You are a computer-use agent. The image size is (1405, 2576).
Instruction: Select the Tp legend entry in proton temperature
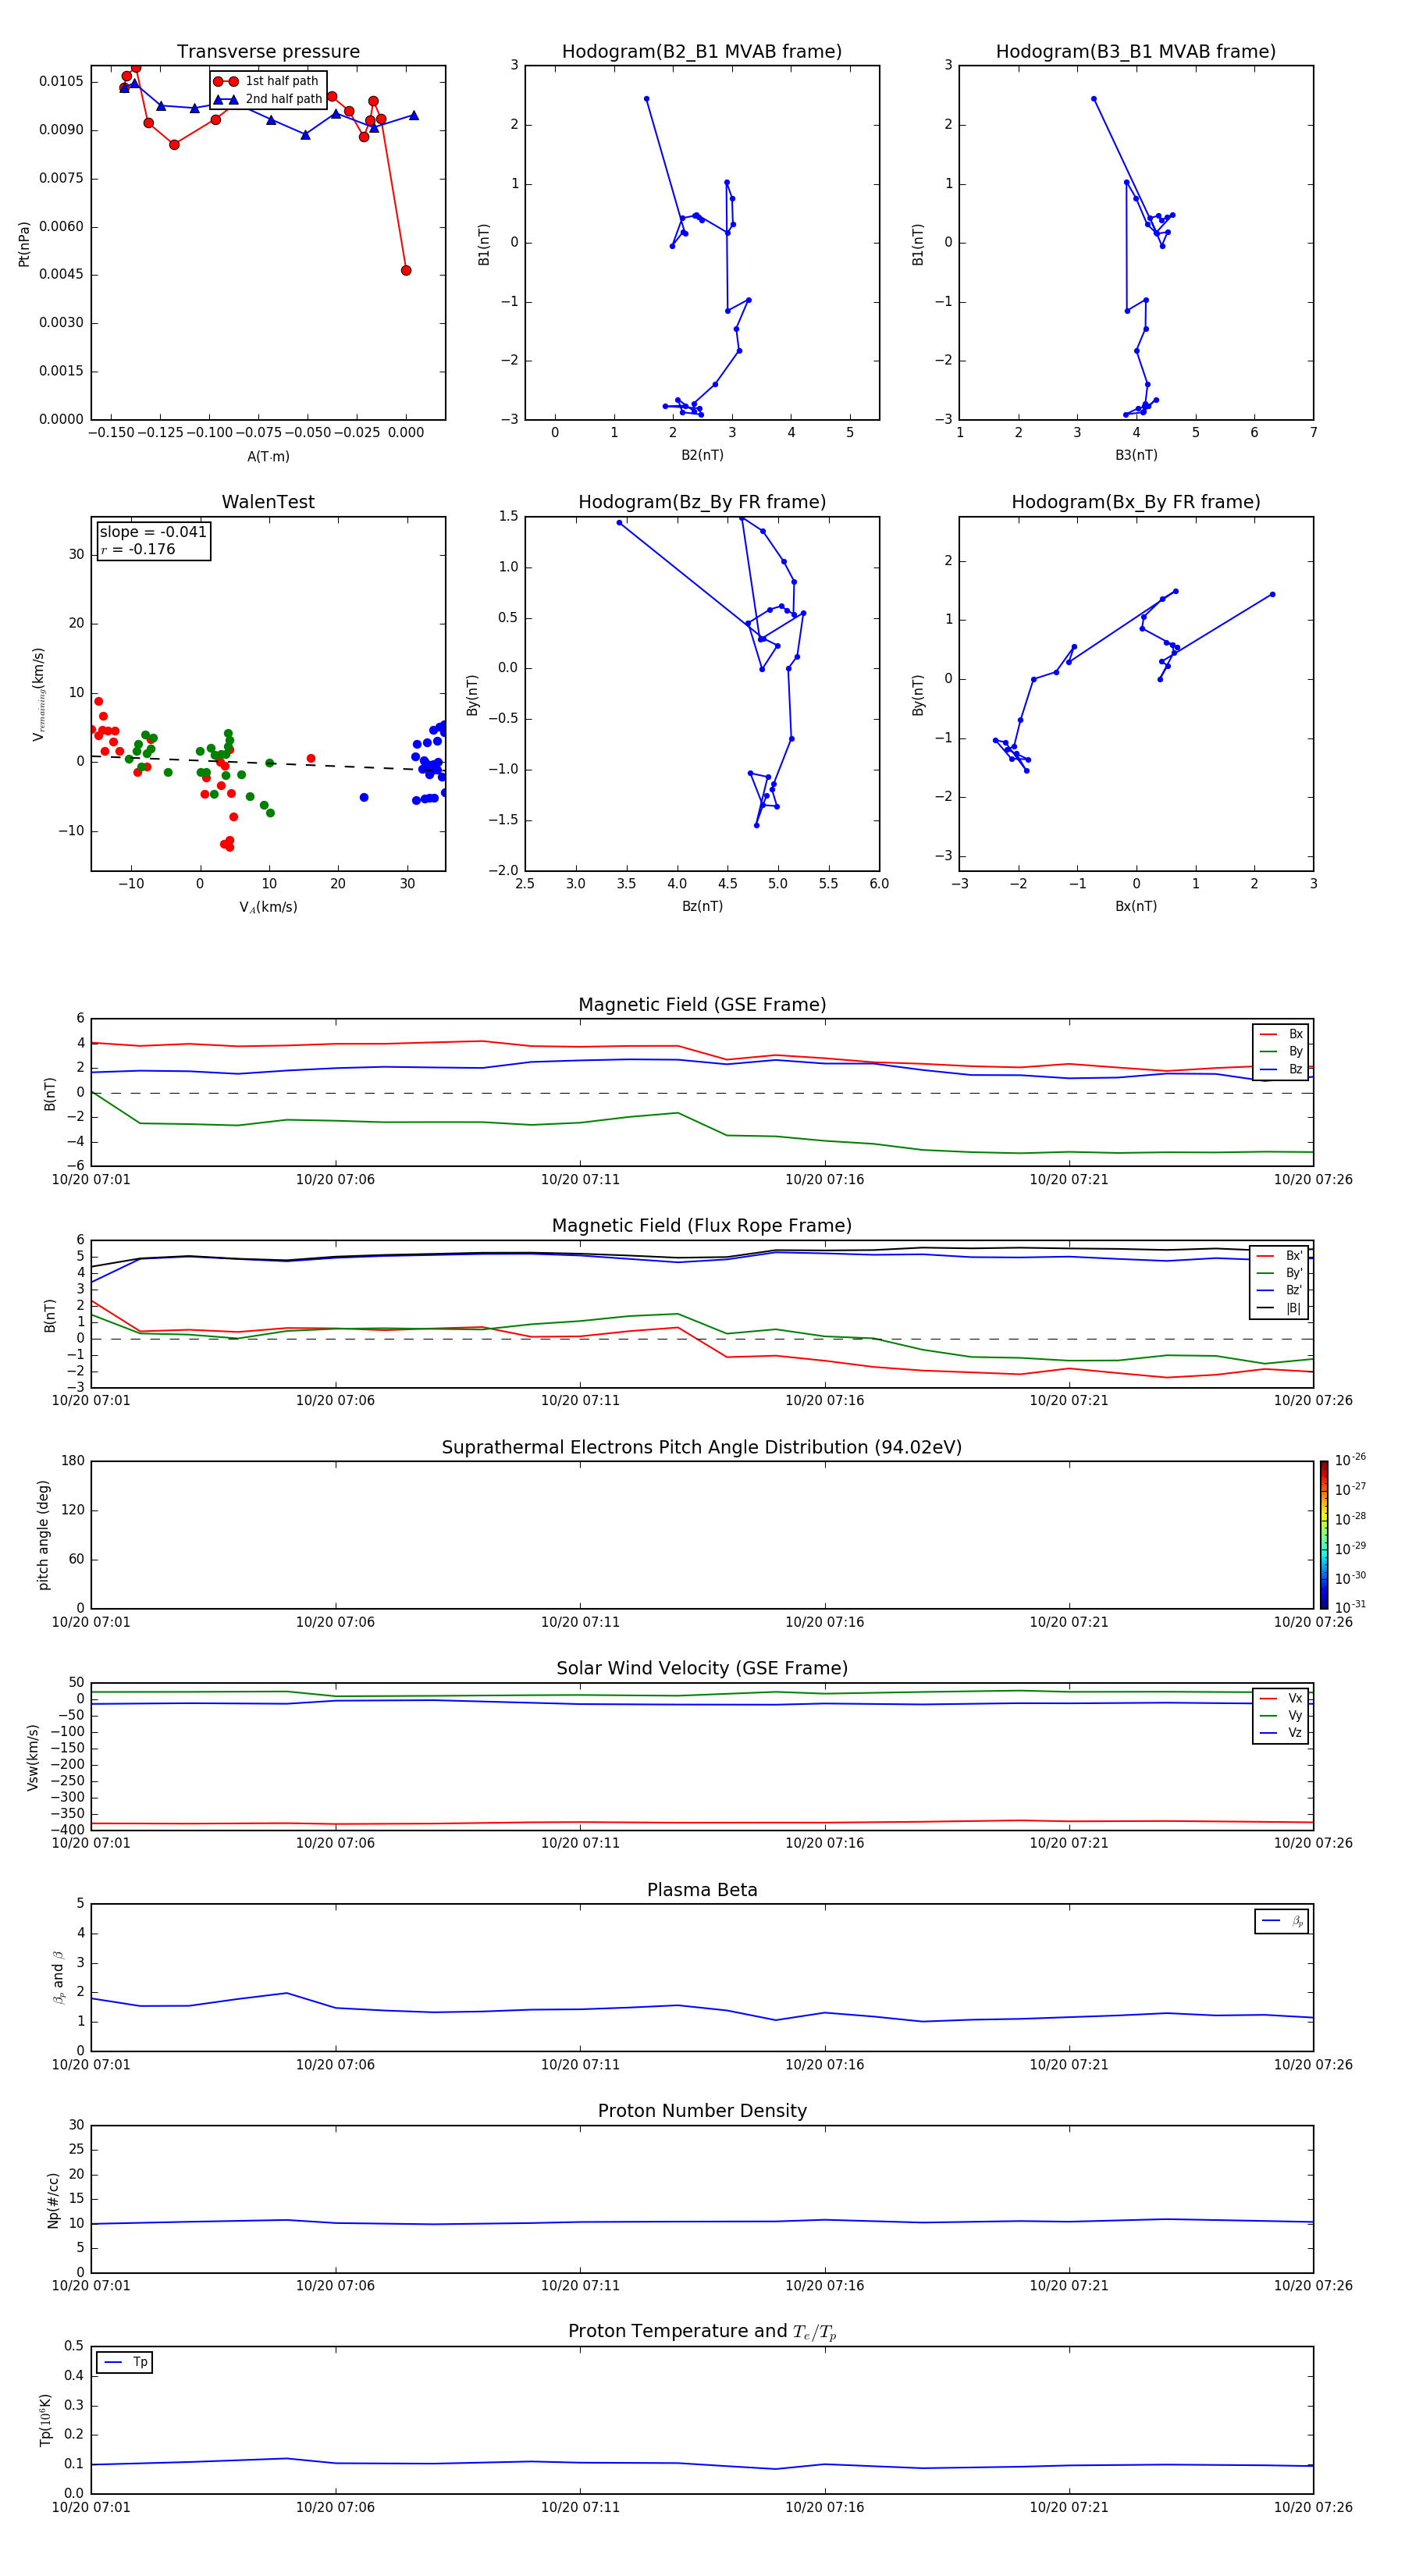tap(125, 2362)
